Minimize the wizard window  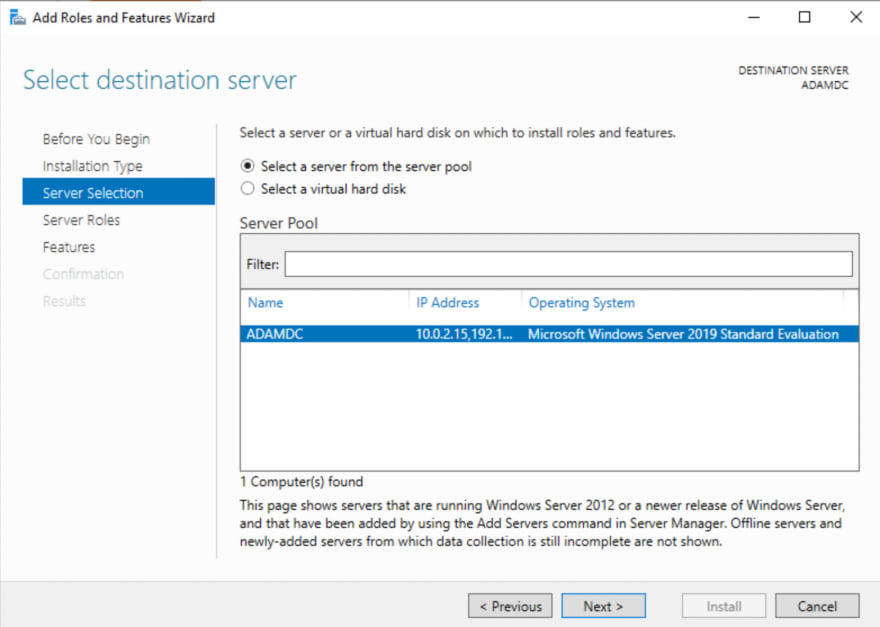point(754,17)
